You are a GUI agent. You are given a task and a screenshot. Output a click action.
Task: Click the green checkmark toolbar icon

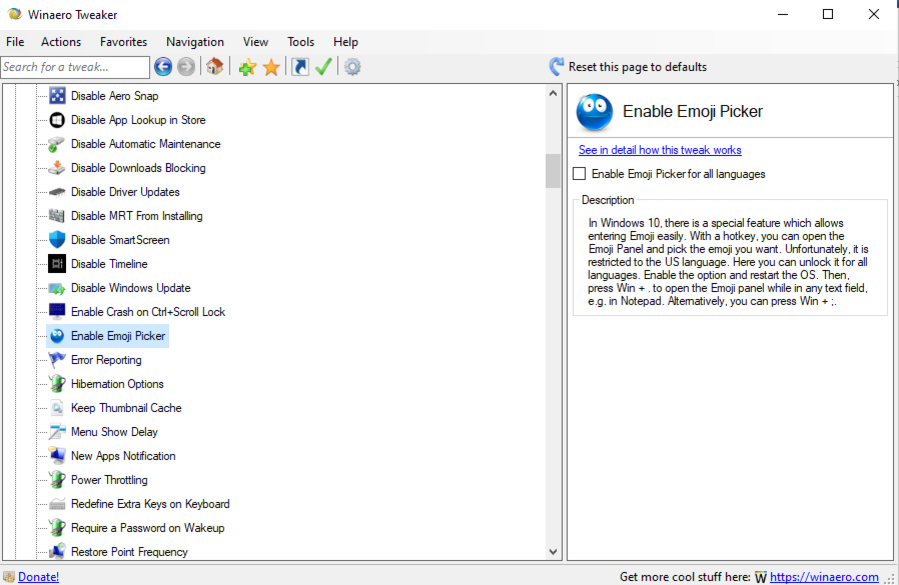[323, 67]
